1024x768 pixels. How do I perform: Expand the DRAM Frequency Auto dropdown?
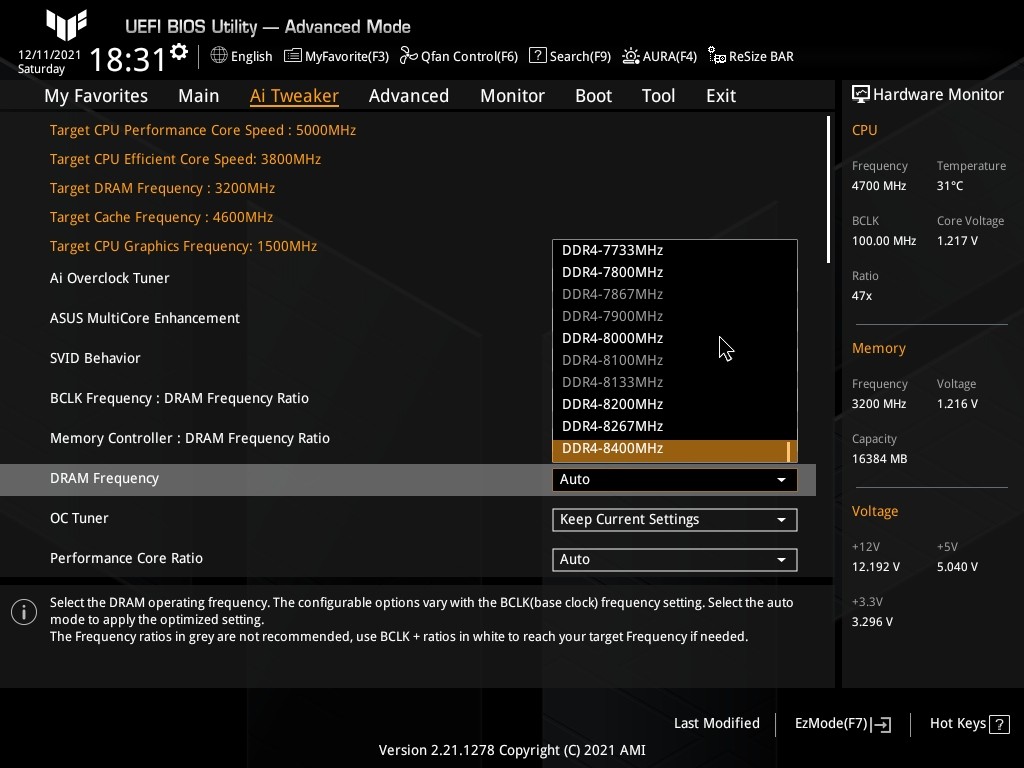674,479
